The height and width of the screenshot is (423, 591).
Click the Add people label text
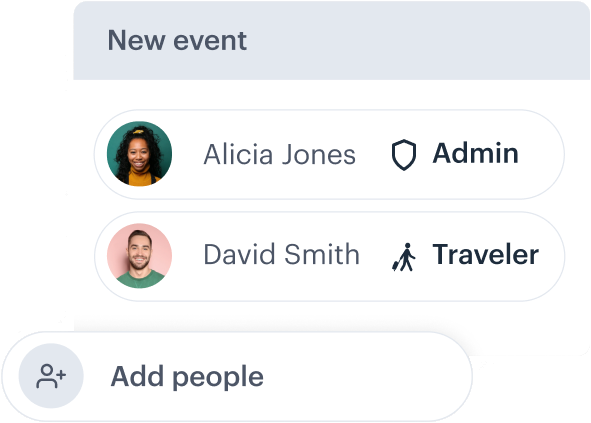[x=187, y=377]
